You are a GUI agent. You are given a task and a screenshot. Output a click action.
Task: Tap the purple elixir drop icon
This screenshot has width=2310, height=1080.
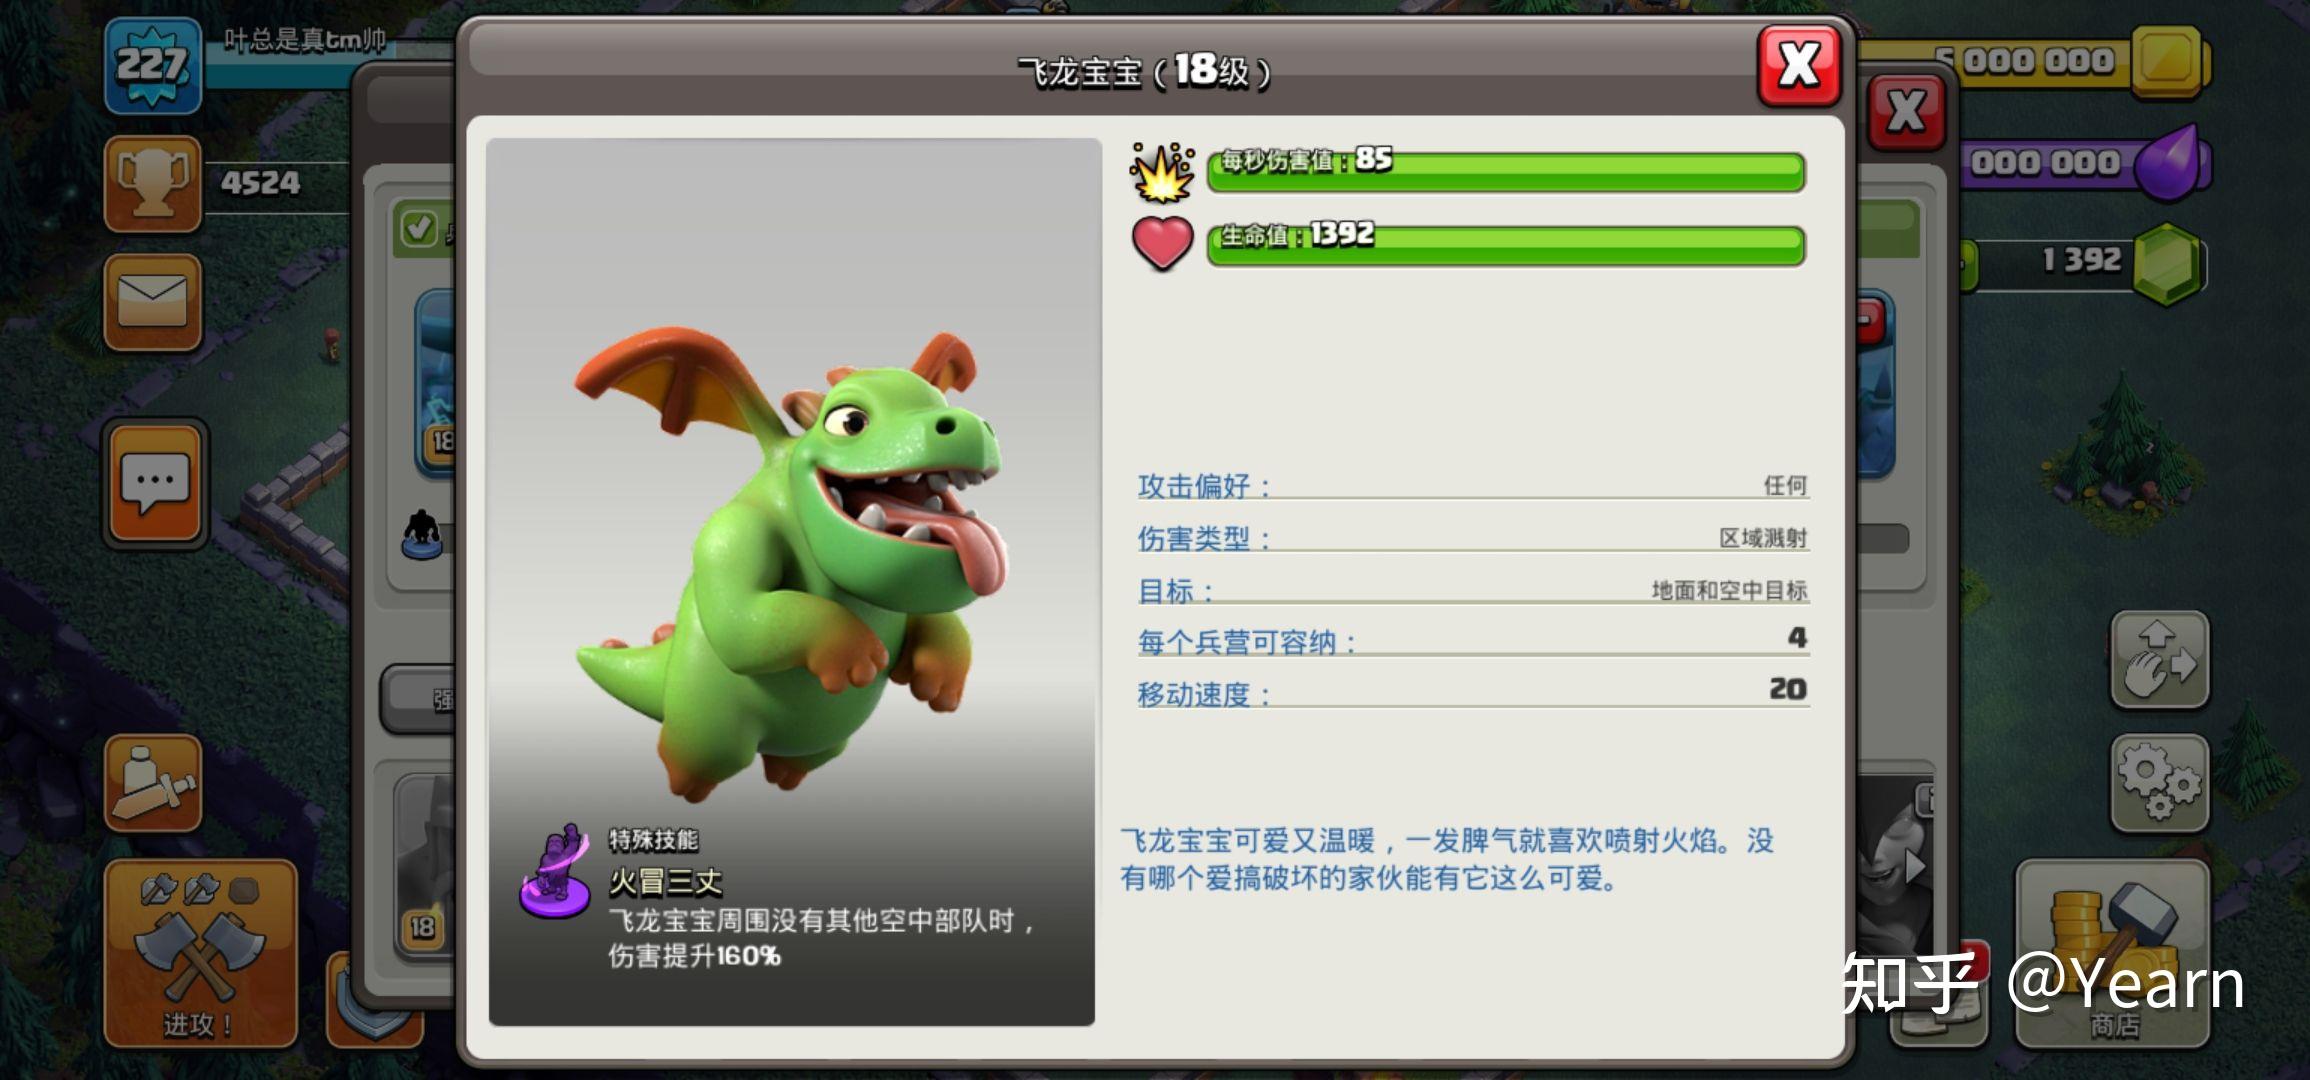[x=2170, y=162]
